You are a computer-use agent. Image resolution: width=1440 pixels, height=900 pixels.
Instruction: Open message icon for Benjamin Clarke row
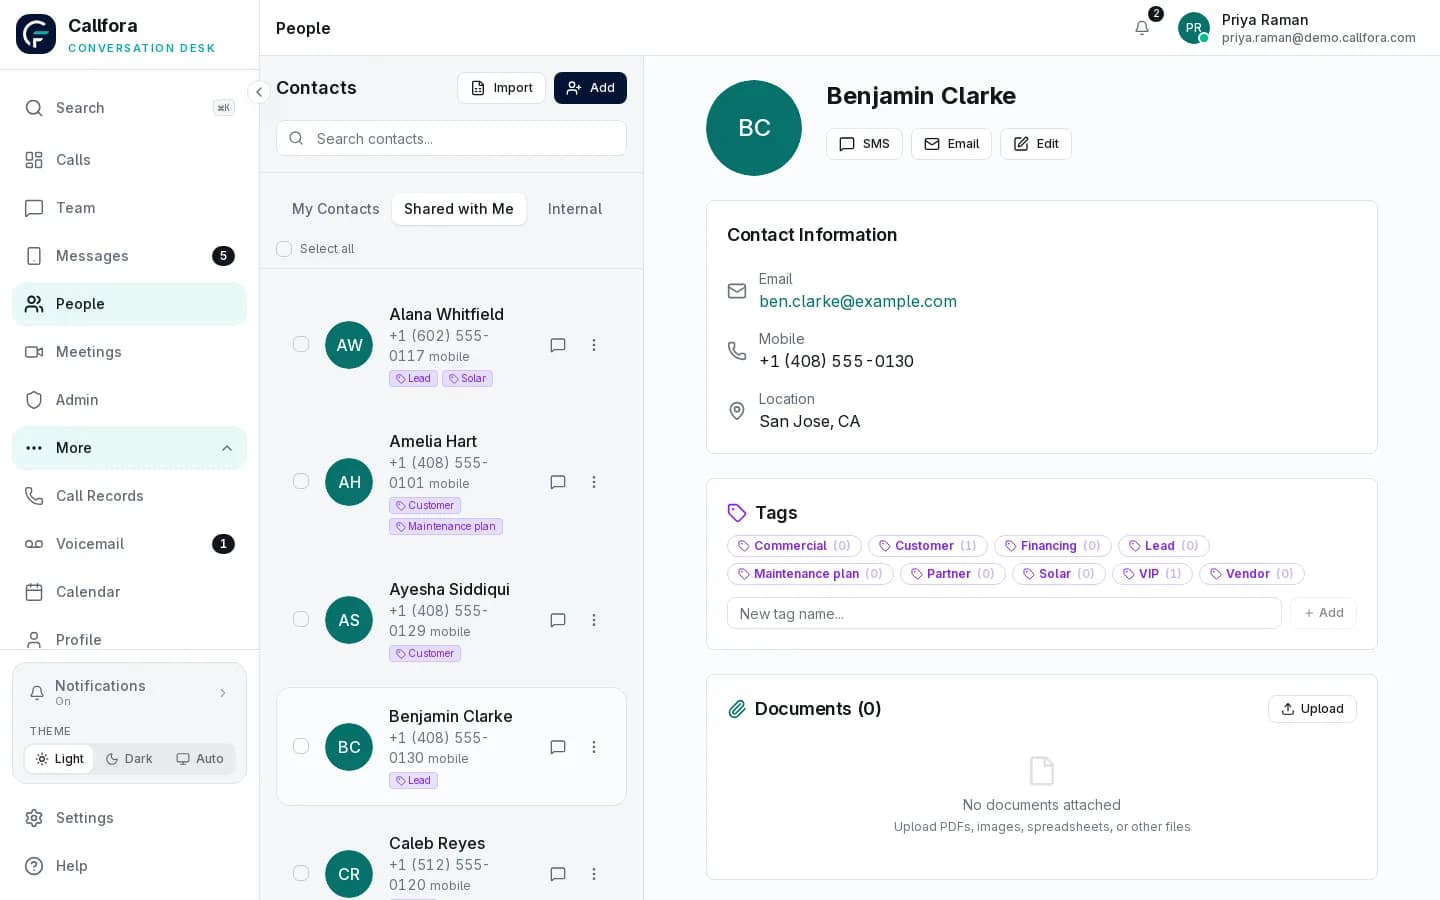click(558, 747)
